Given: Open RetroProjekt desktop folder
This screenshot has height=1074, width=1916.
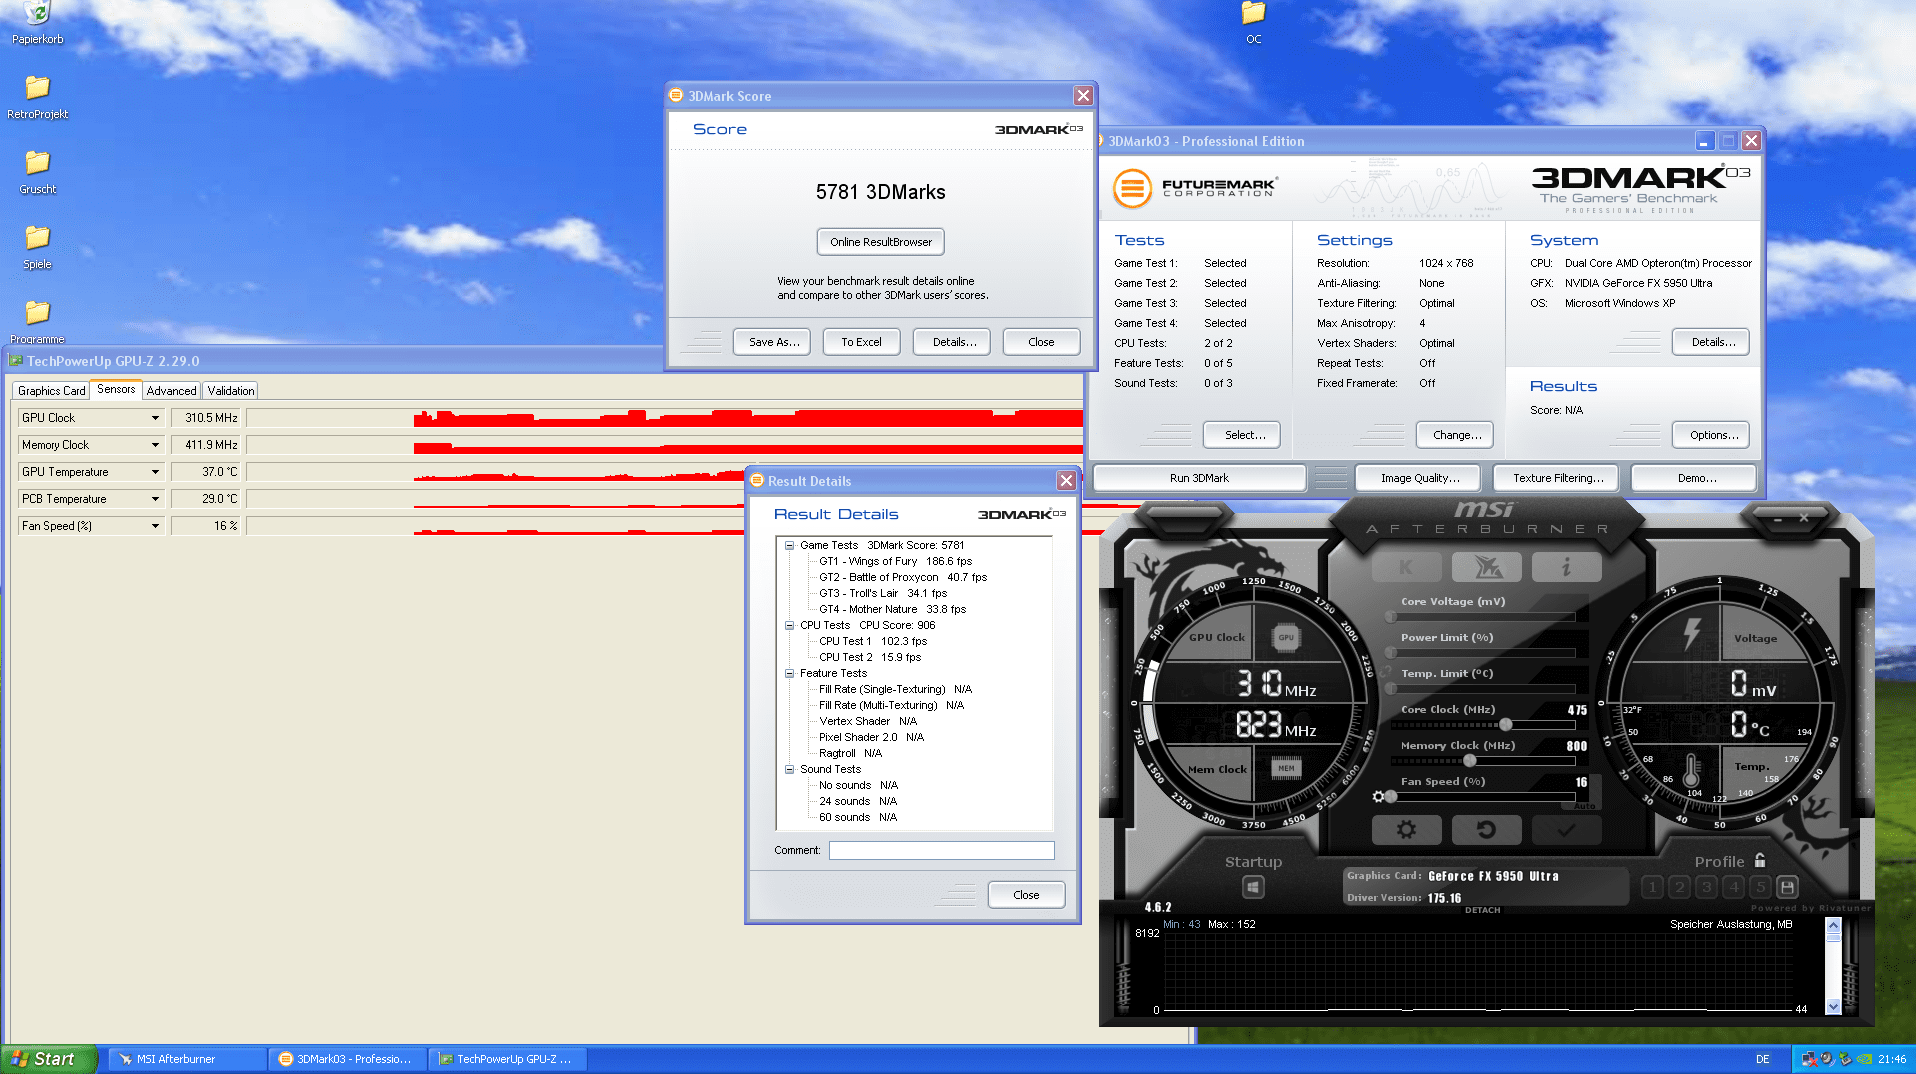Looking at the screenshot, I should point(37,97).
